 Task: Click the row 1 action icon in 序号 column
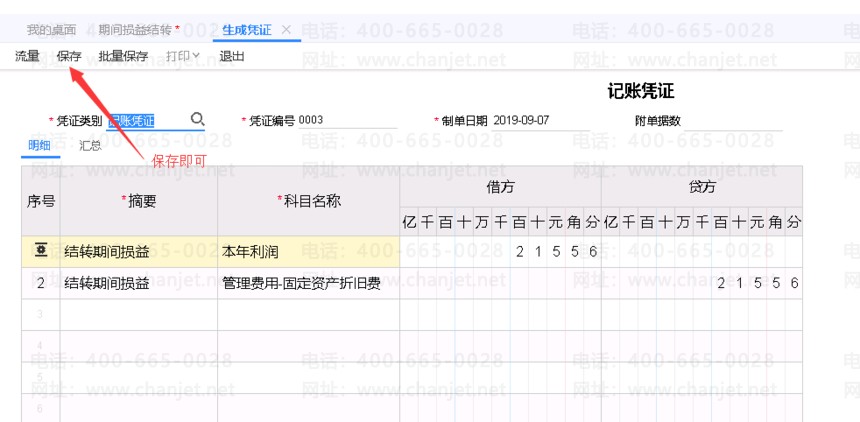[x=41, y=251]
